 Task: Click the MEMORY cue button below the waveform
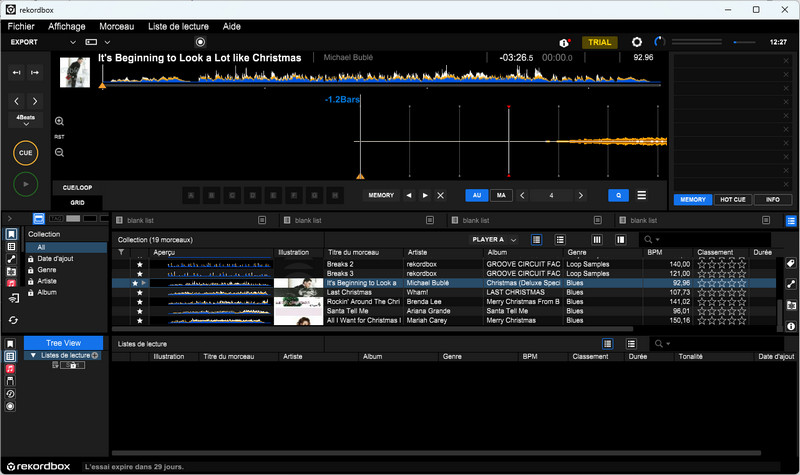tap(381, 195)
